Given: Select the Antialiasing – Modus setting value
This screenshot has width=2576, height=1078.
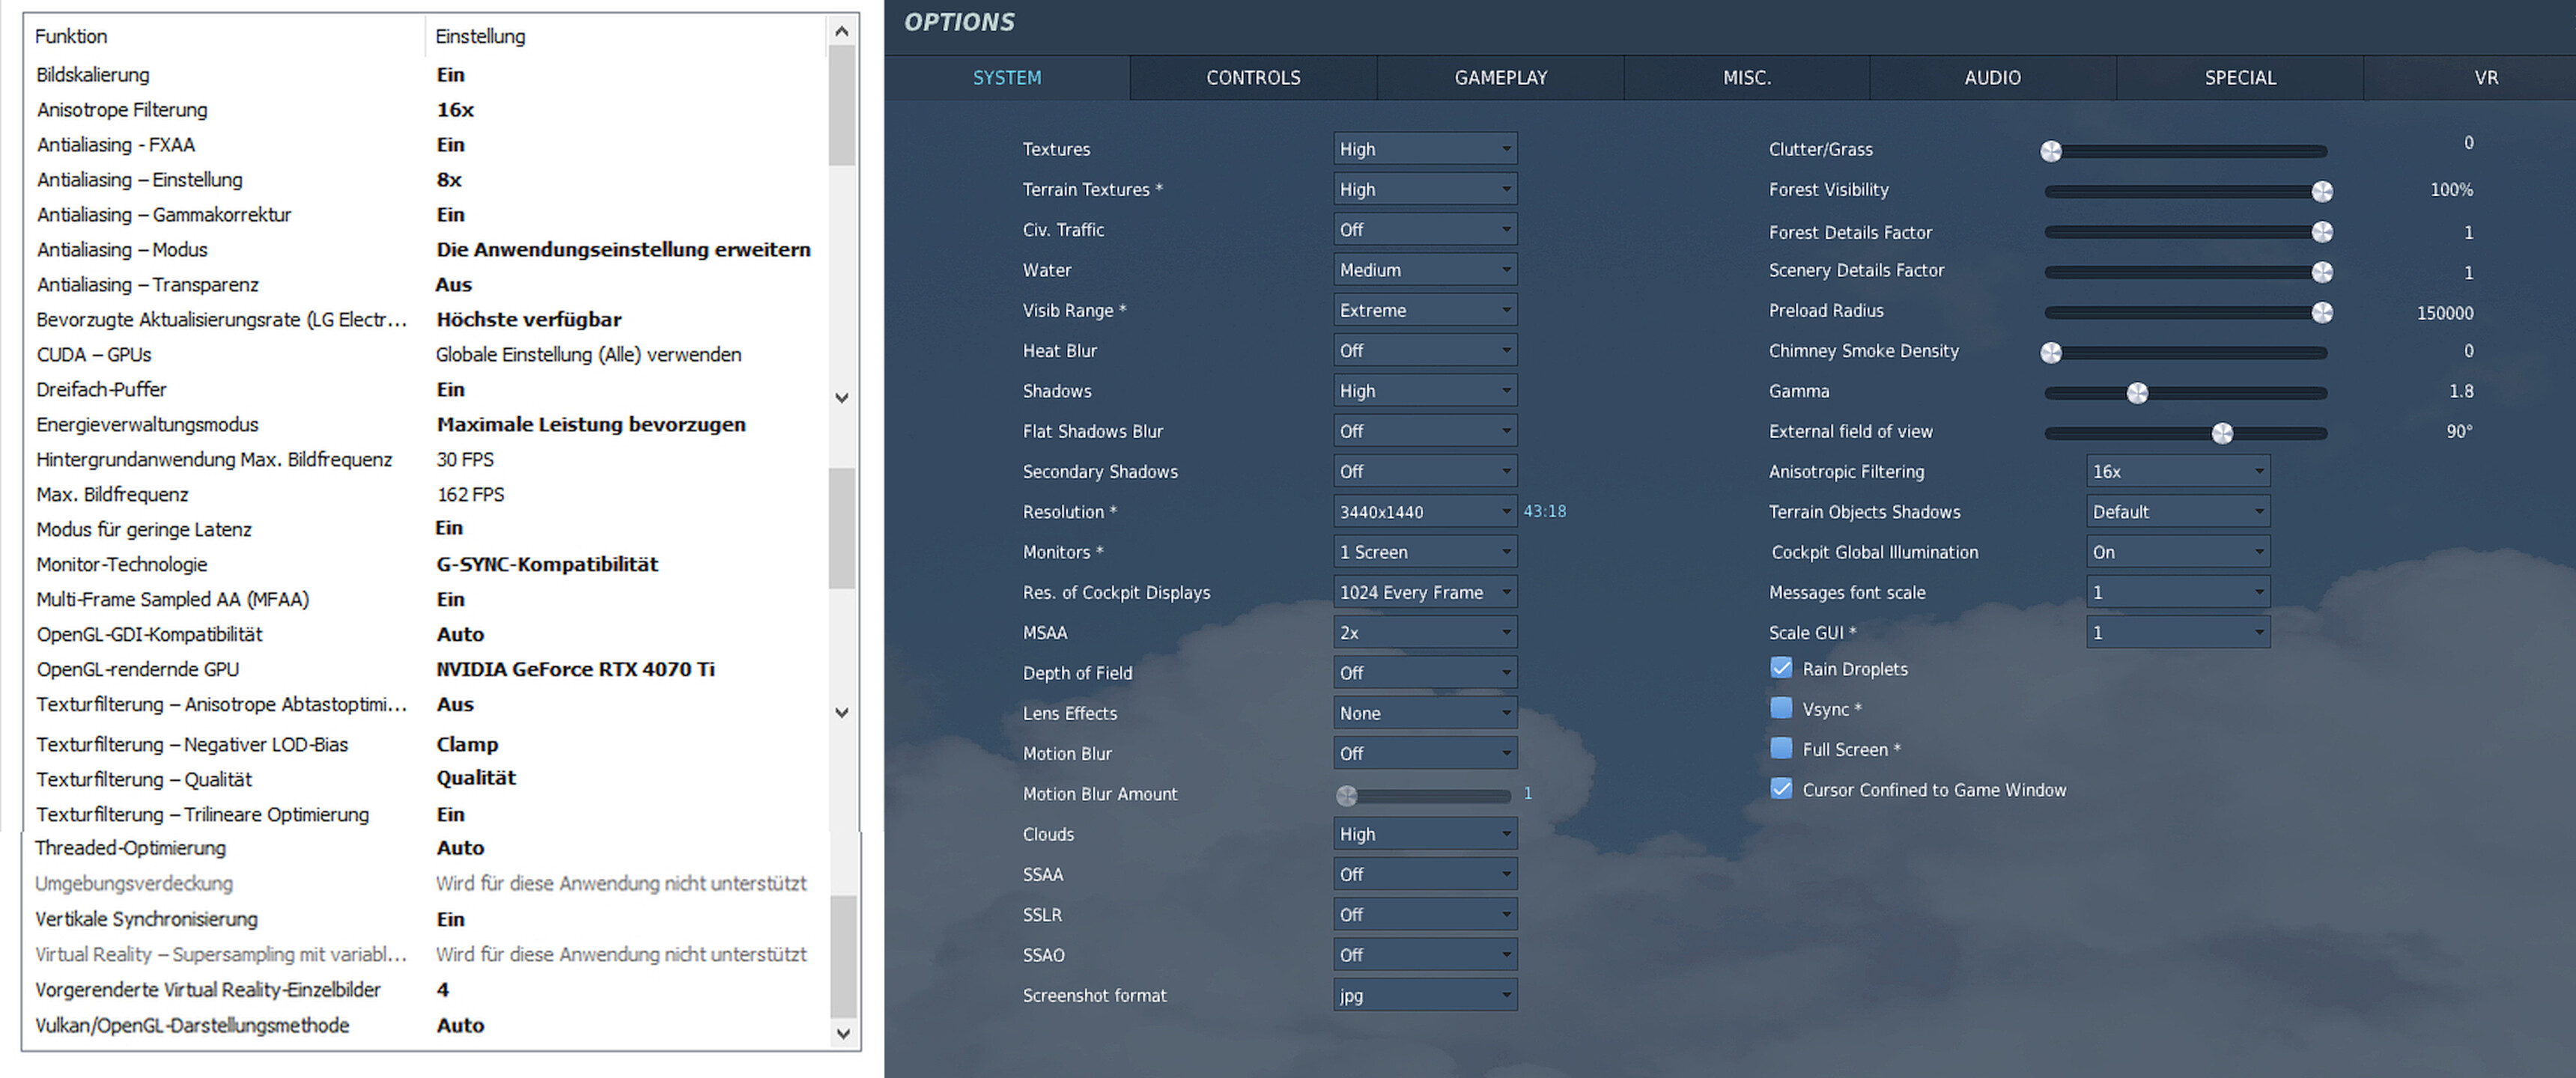Looking at the screenshot, I should (x=623, y=249).
